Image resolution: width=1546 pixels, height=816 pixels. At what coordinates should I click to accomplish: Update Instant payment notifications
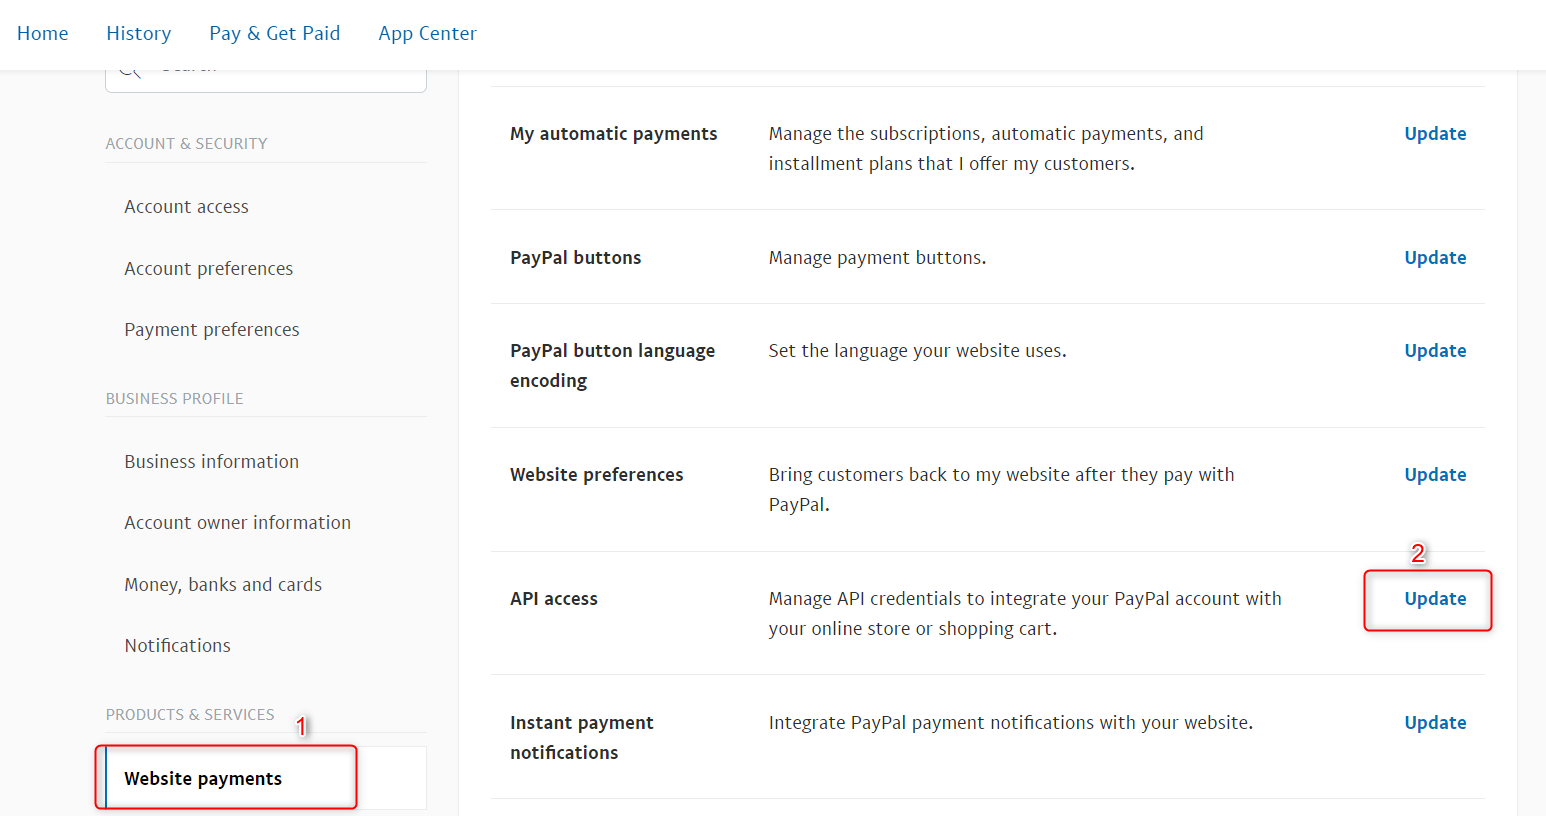(1435, 723)
